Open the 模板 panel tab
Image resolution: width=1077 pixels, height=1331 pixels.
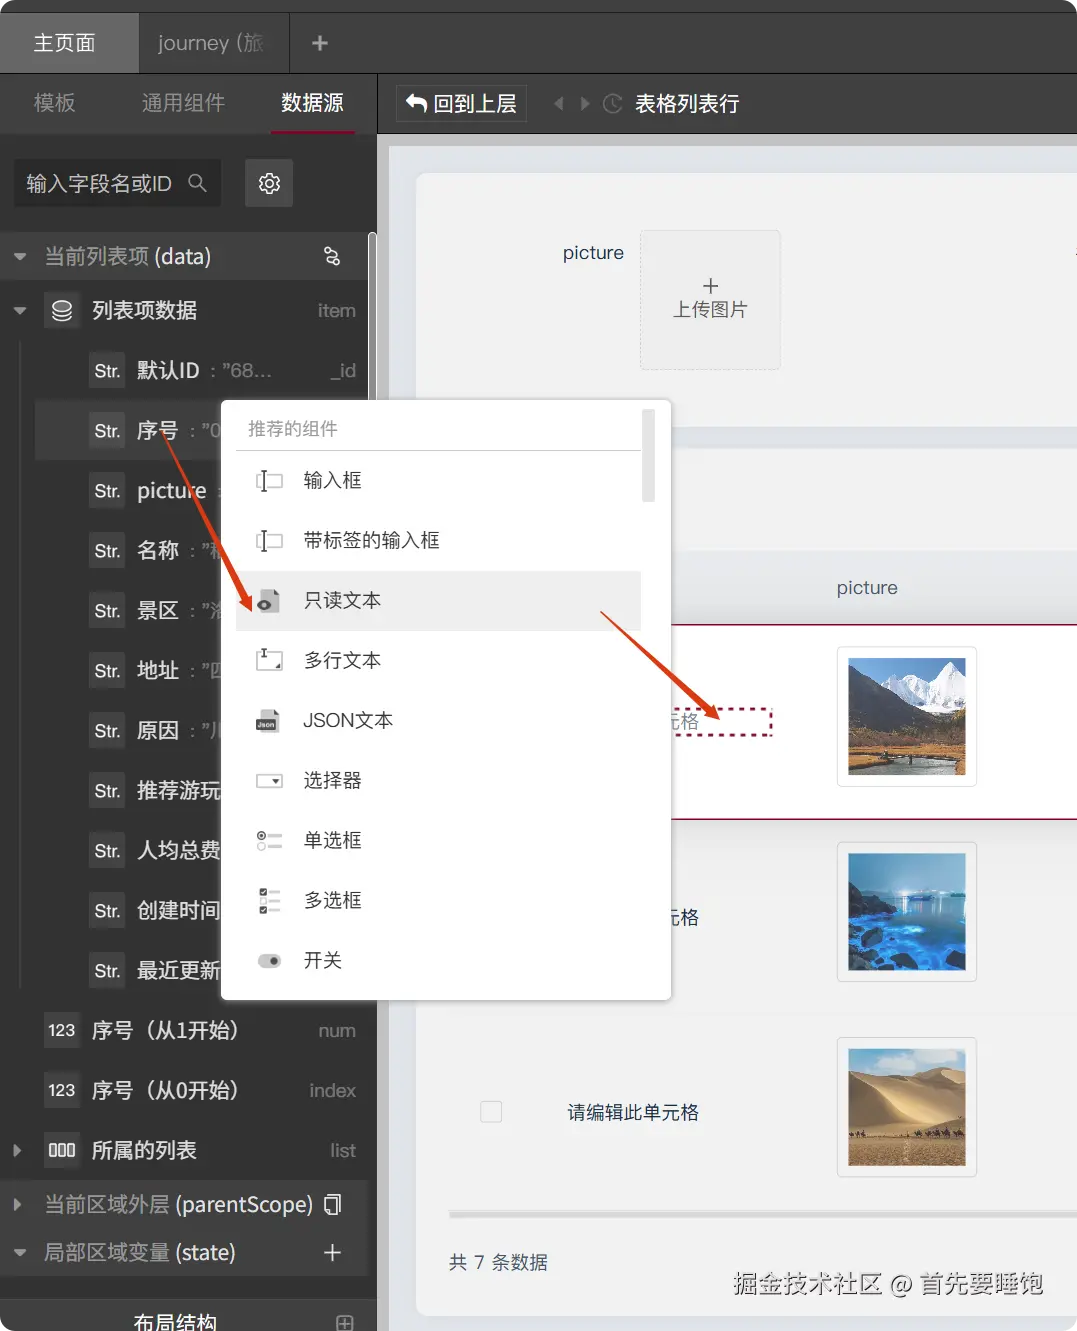click(x=54, y=103)
